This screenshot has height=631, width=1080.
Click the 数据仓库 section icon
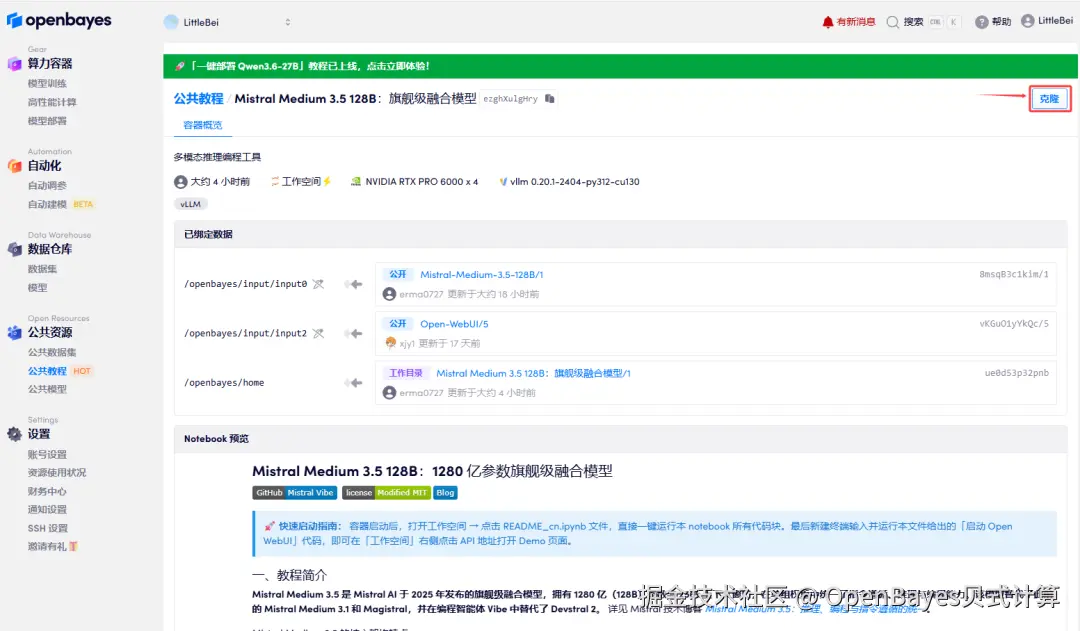(x=14, y=249)
